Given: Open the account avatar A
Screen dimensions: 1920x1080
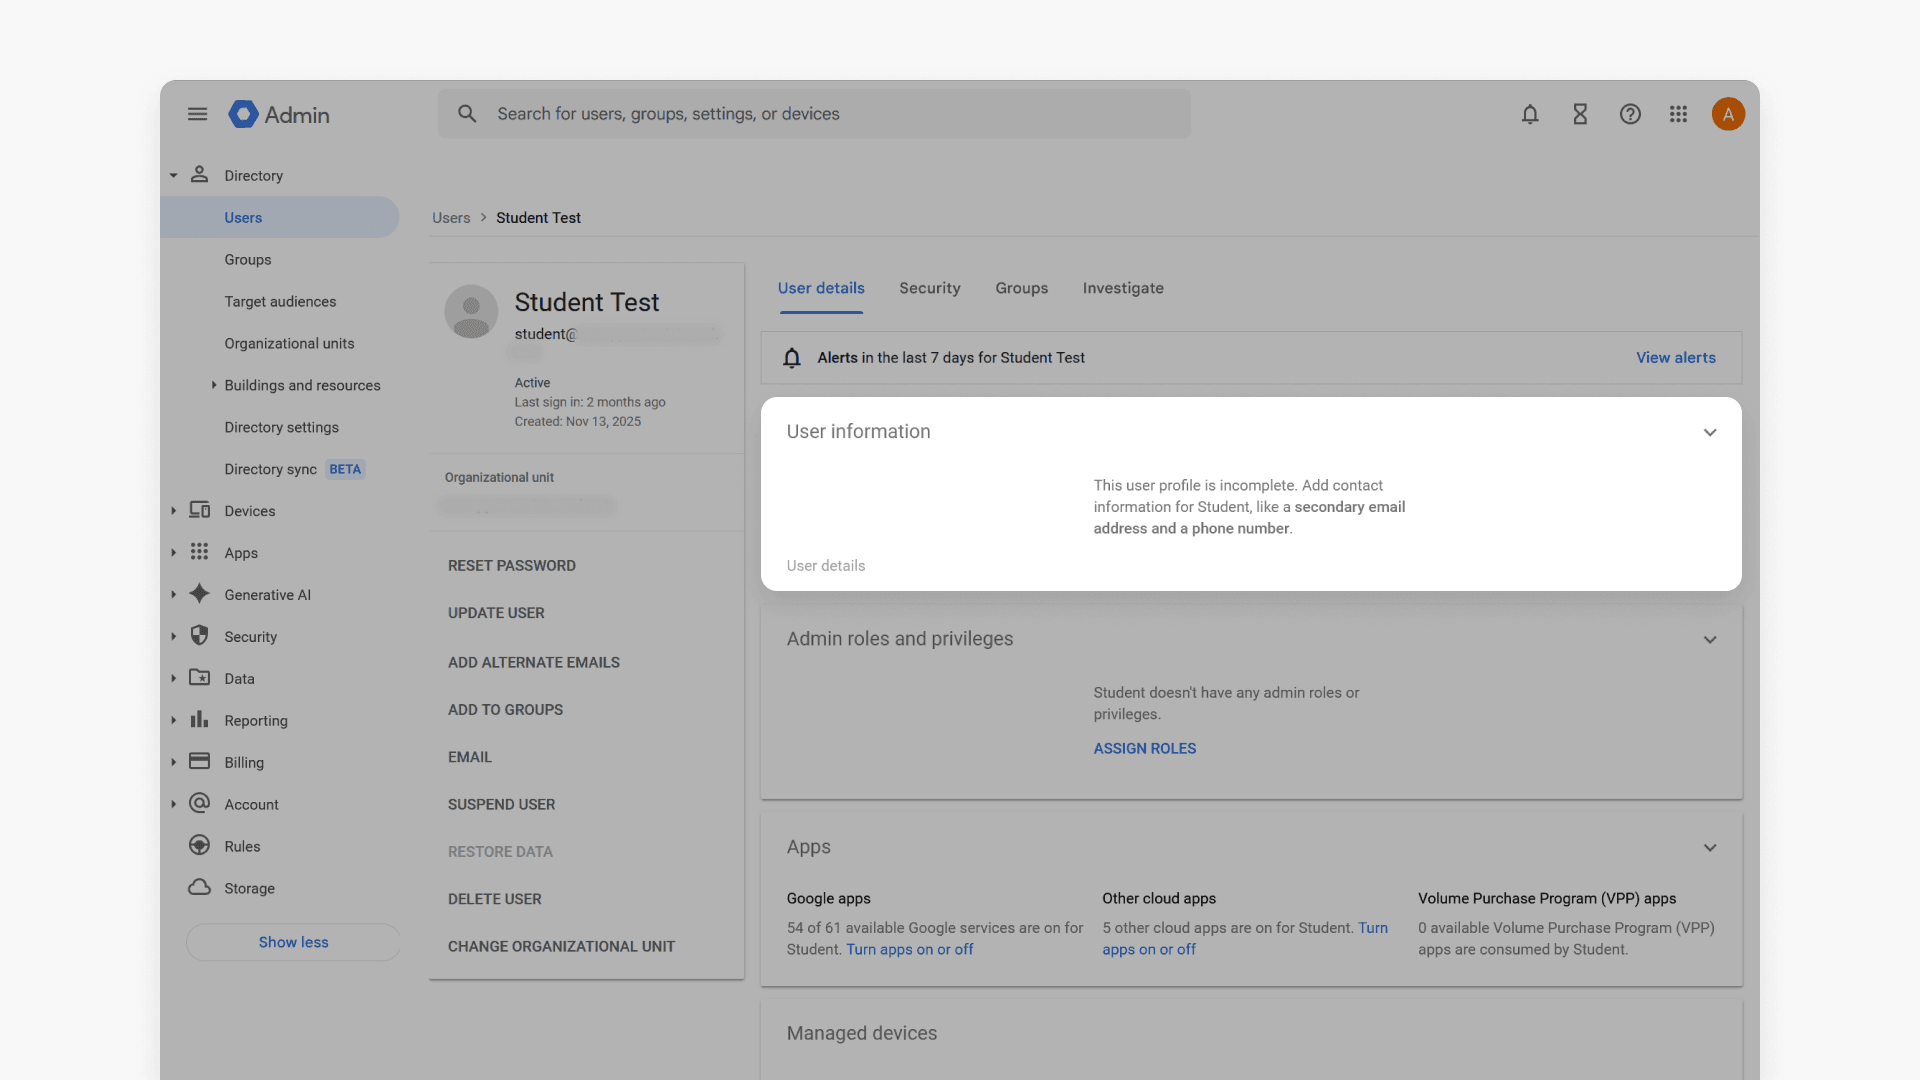Looking at the screenshot, I should (1728, 114).
